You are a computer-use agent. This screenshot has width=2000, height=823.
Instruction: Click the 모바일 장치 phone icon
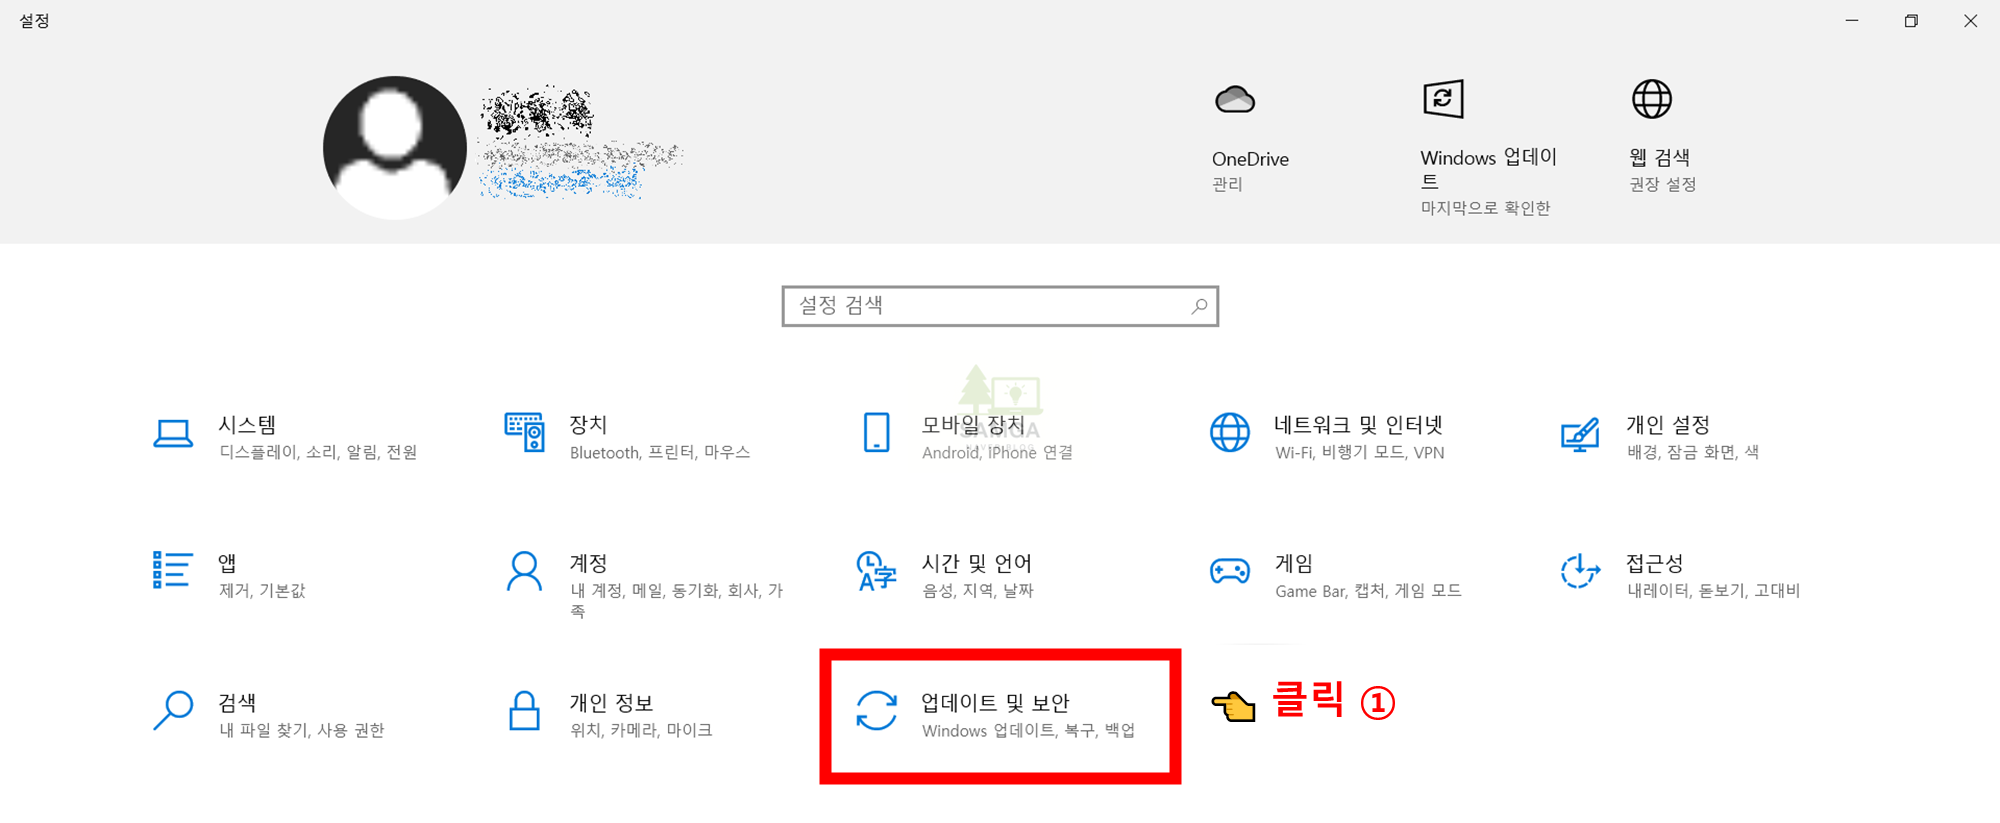(877, 432)
